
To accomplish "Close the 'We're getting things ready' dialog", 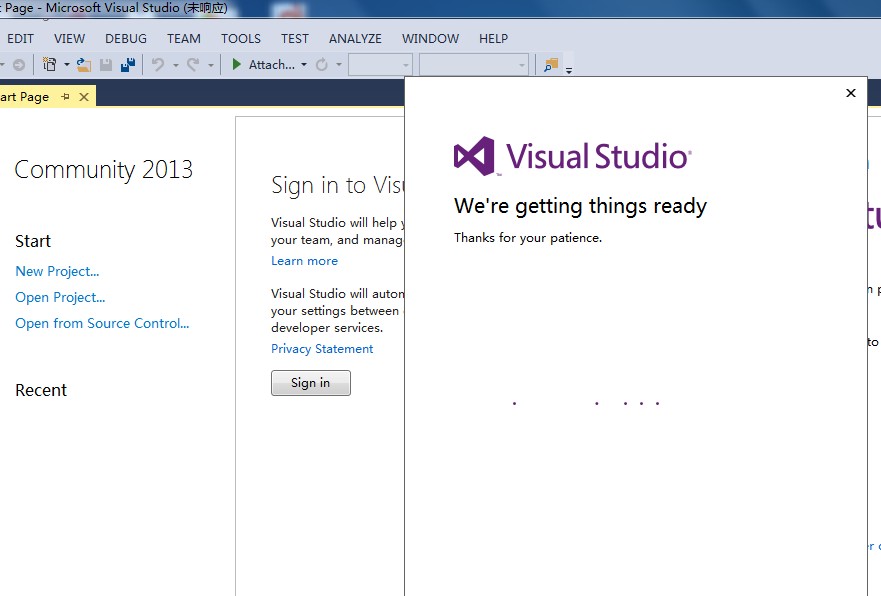I will pyautogui.click(x=851, y=93).
